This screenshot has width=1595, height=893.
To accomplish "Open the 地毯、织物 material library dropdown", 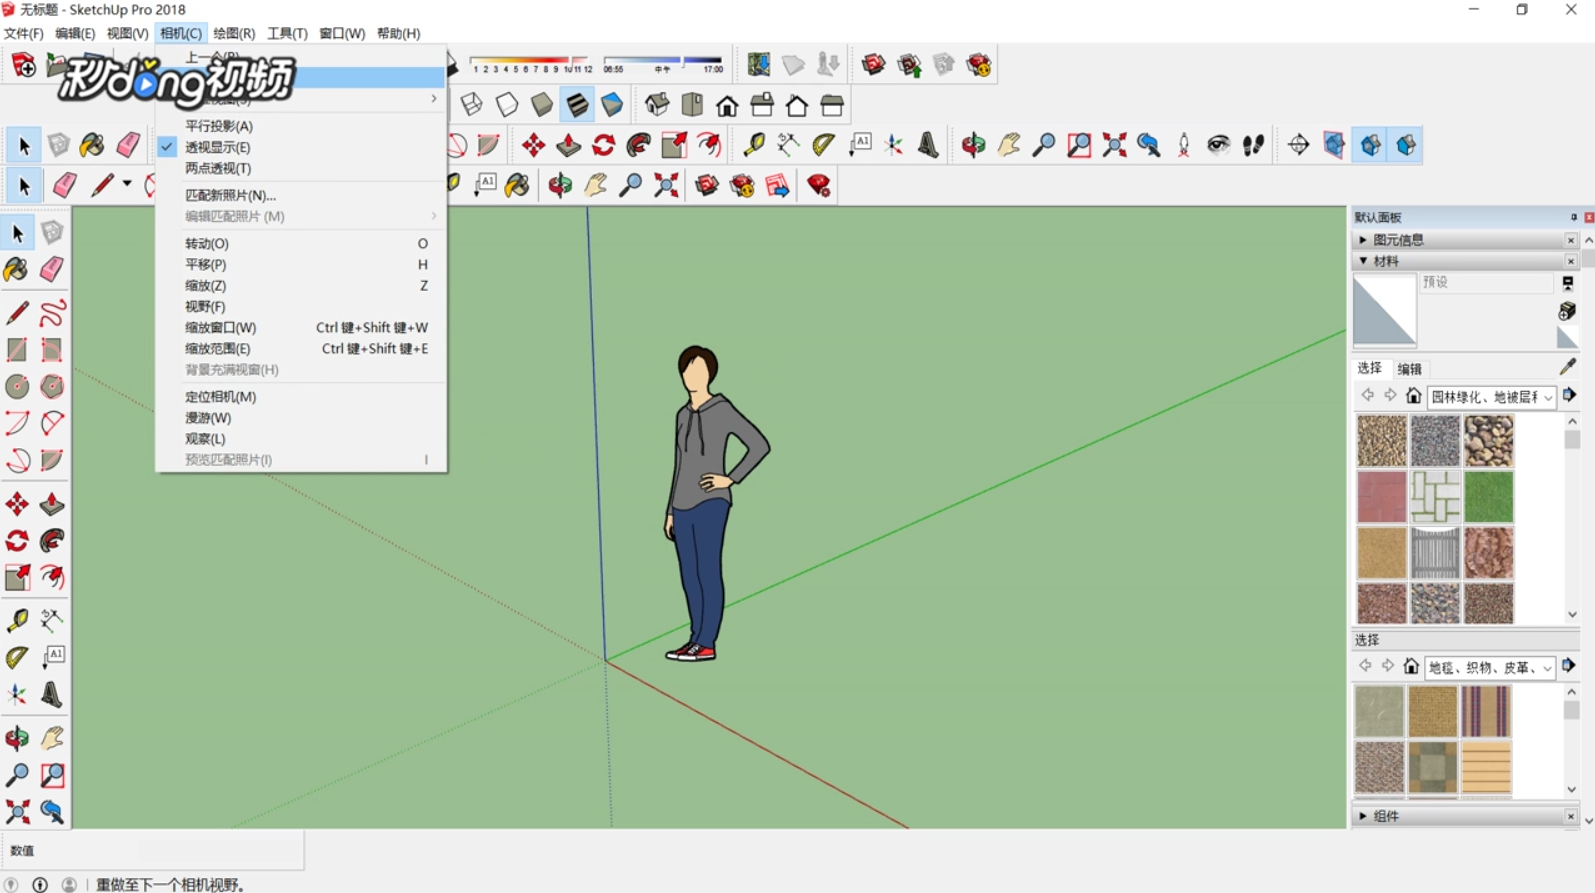I will pos(1490,667).
